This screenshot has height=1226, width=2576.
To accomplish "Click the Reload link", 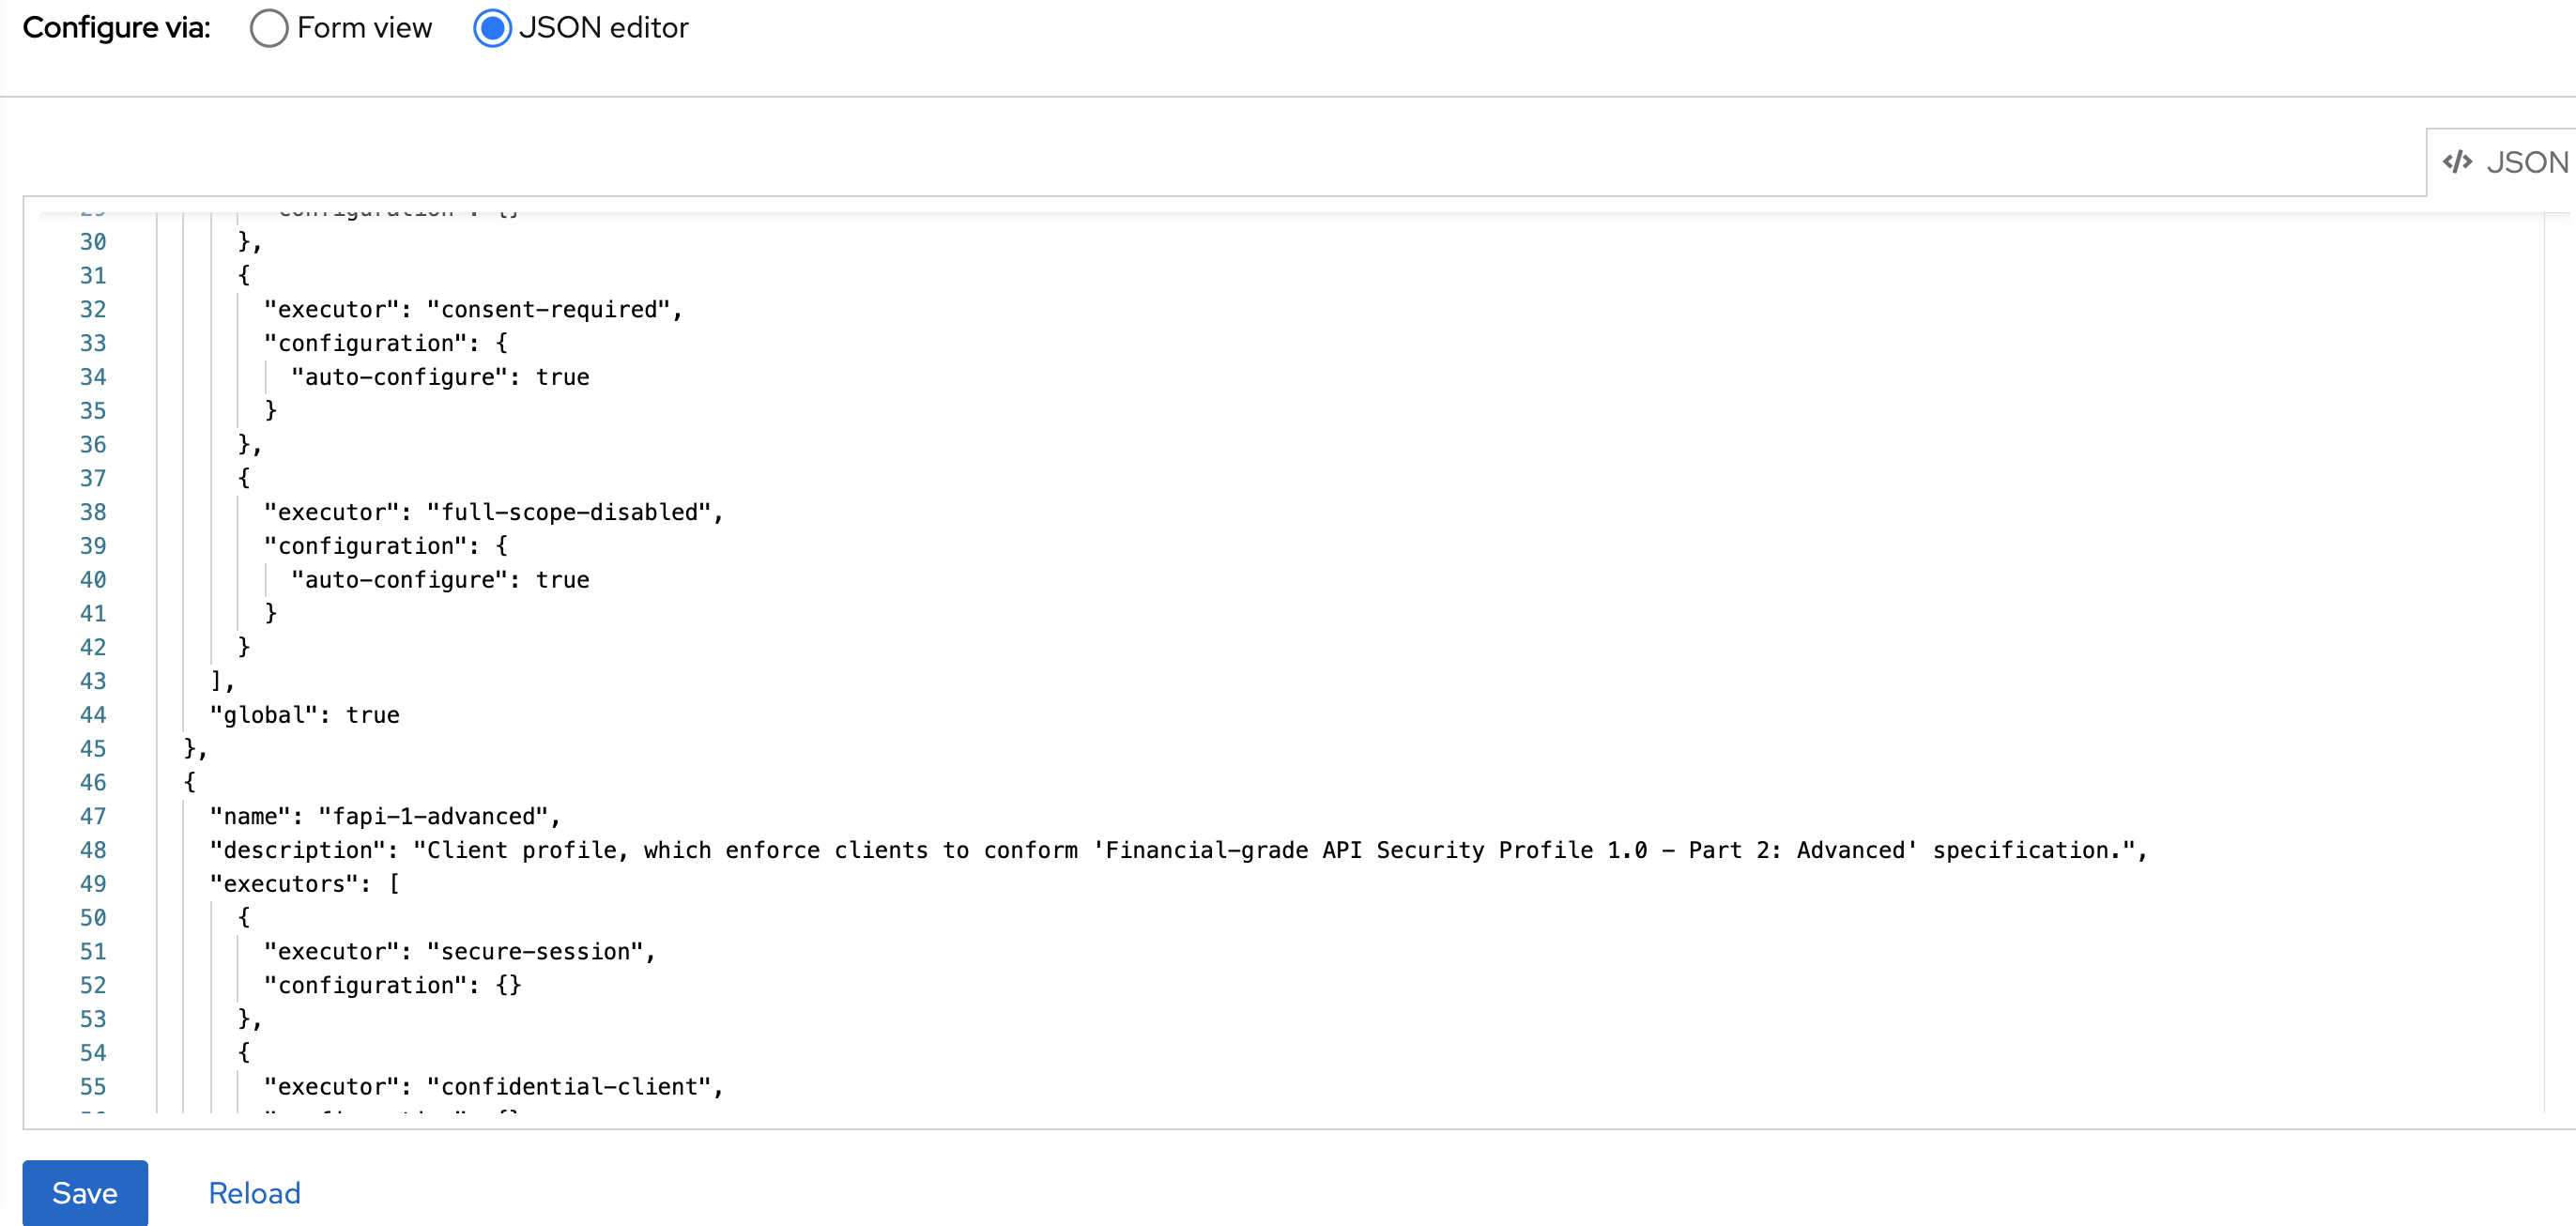I will [254, 1192].
